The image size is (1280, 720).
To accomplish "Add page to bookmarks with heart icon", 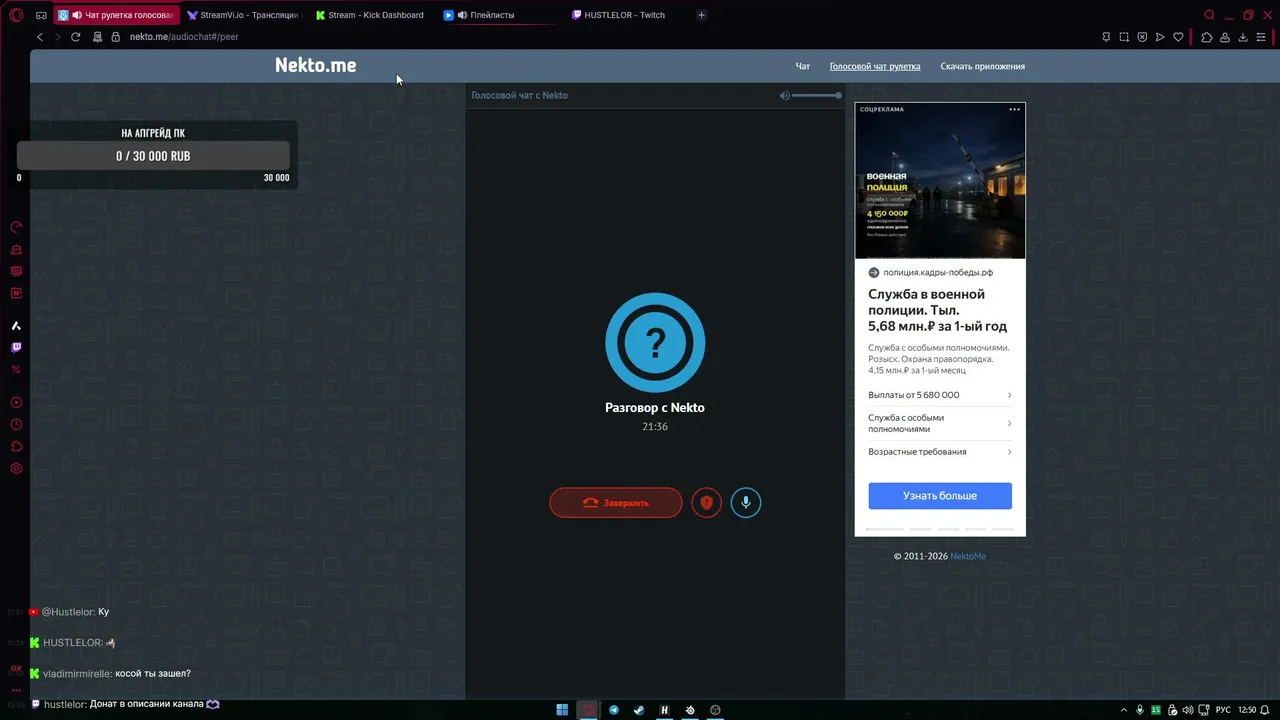I will (x=1178, y=37).
